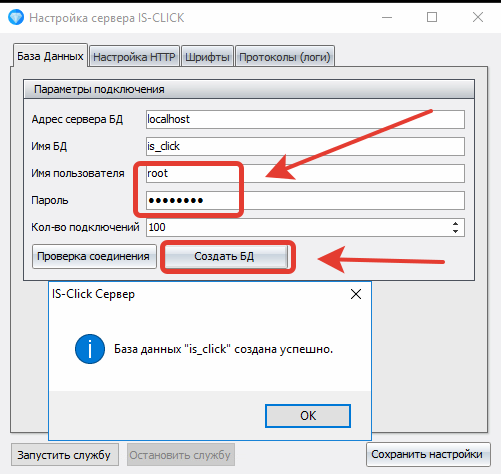Open the Настройка HTTP tab
The width and height of the screenshot is (501, 474).
[x=134, y=57]
